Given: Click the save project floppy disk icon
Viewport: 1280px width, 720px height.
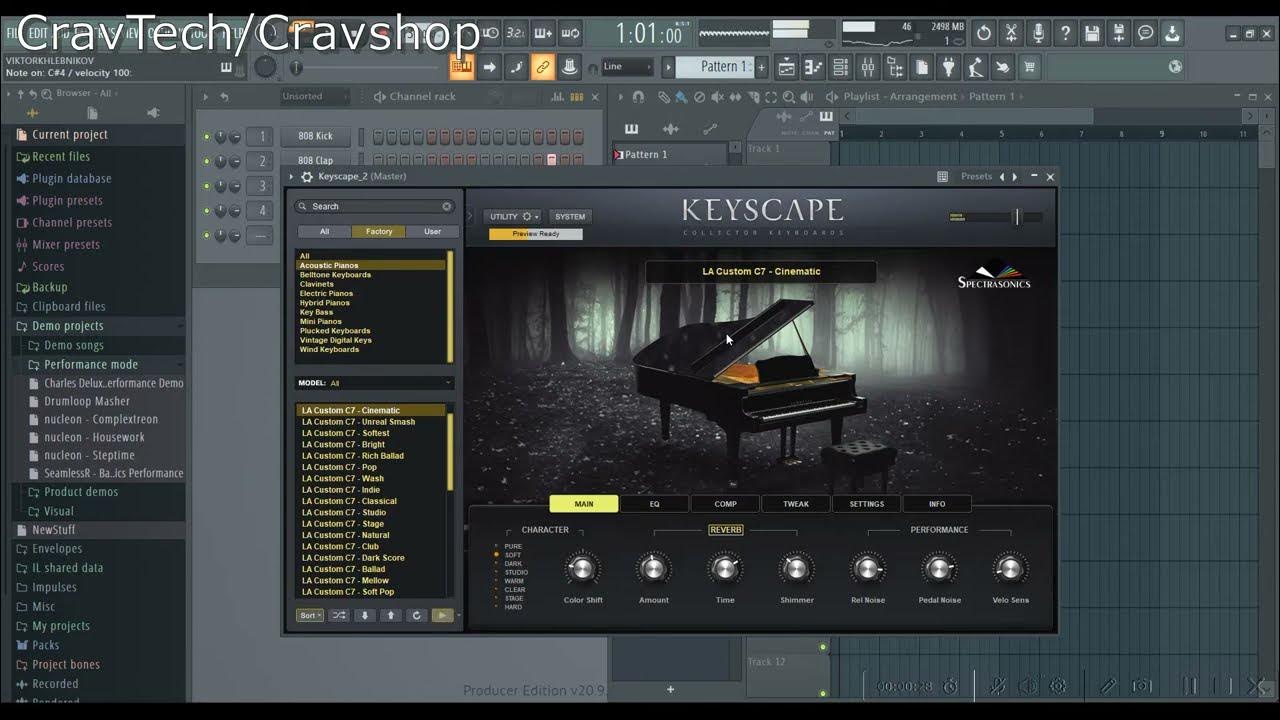Looking at the screenshot, I should [x=1092, y=33].
